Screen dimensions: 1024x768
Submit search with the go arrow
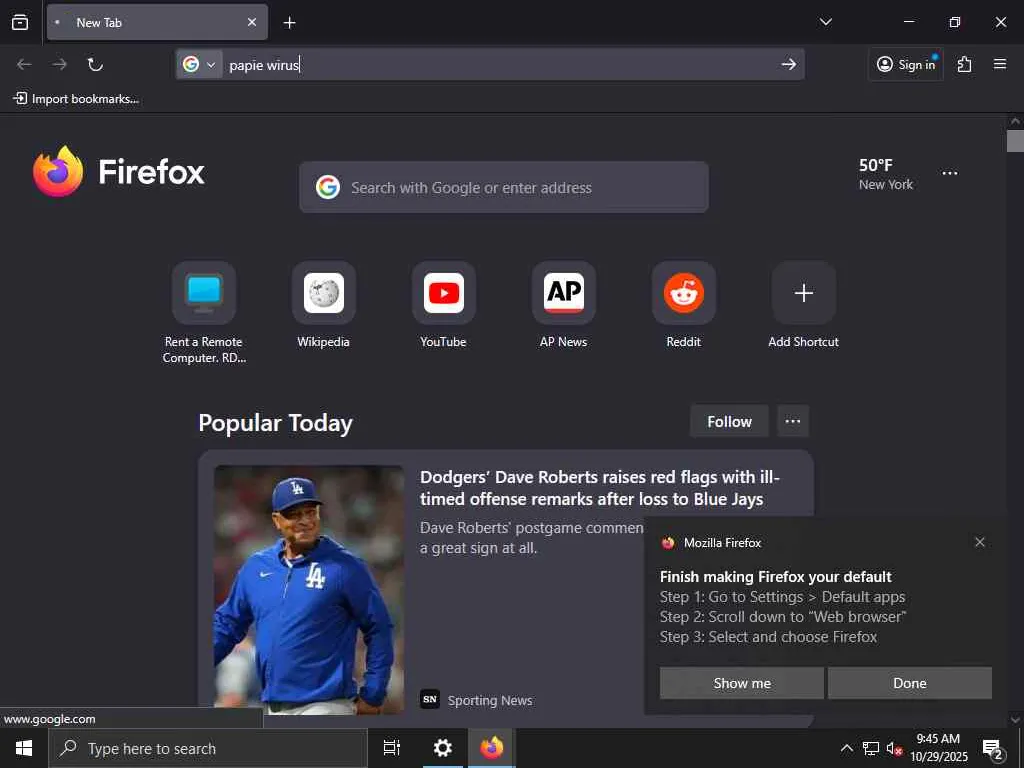pyautogui.click(x=788, y=64)
